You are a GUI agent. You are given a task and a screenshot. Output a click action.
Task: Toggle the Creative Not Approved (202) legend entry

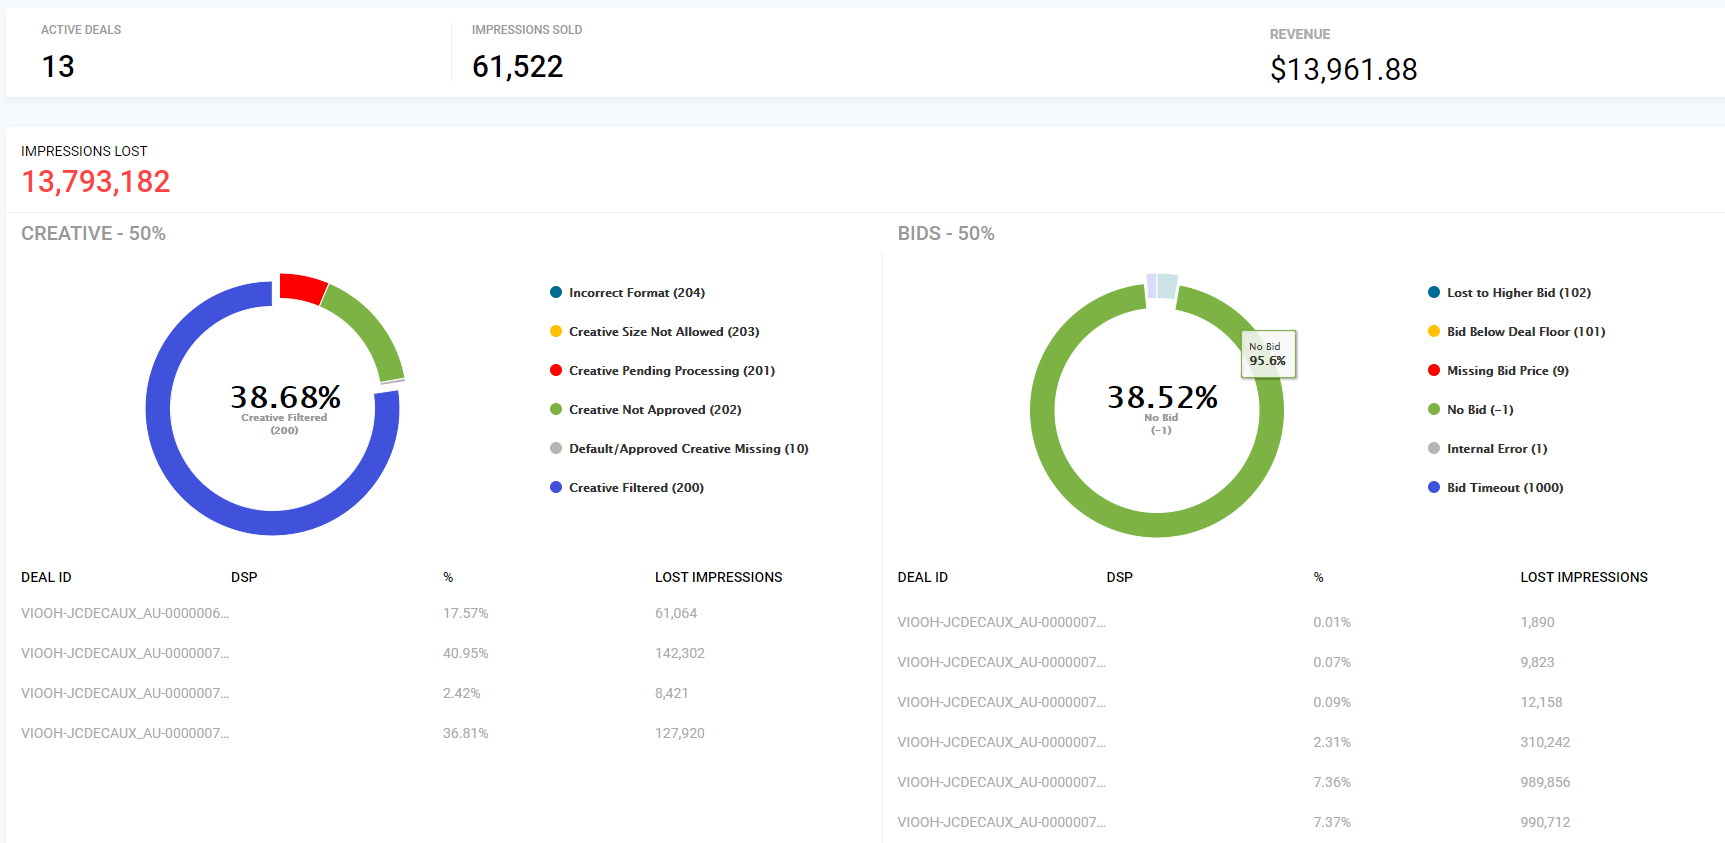coord(654,410)
